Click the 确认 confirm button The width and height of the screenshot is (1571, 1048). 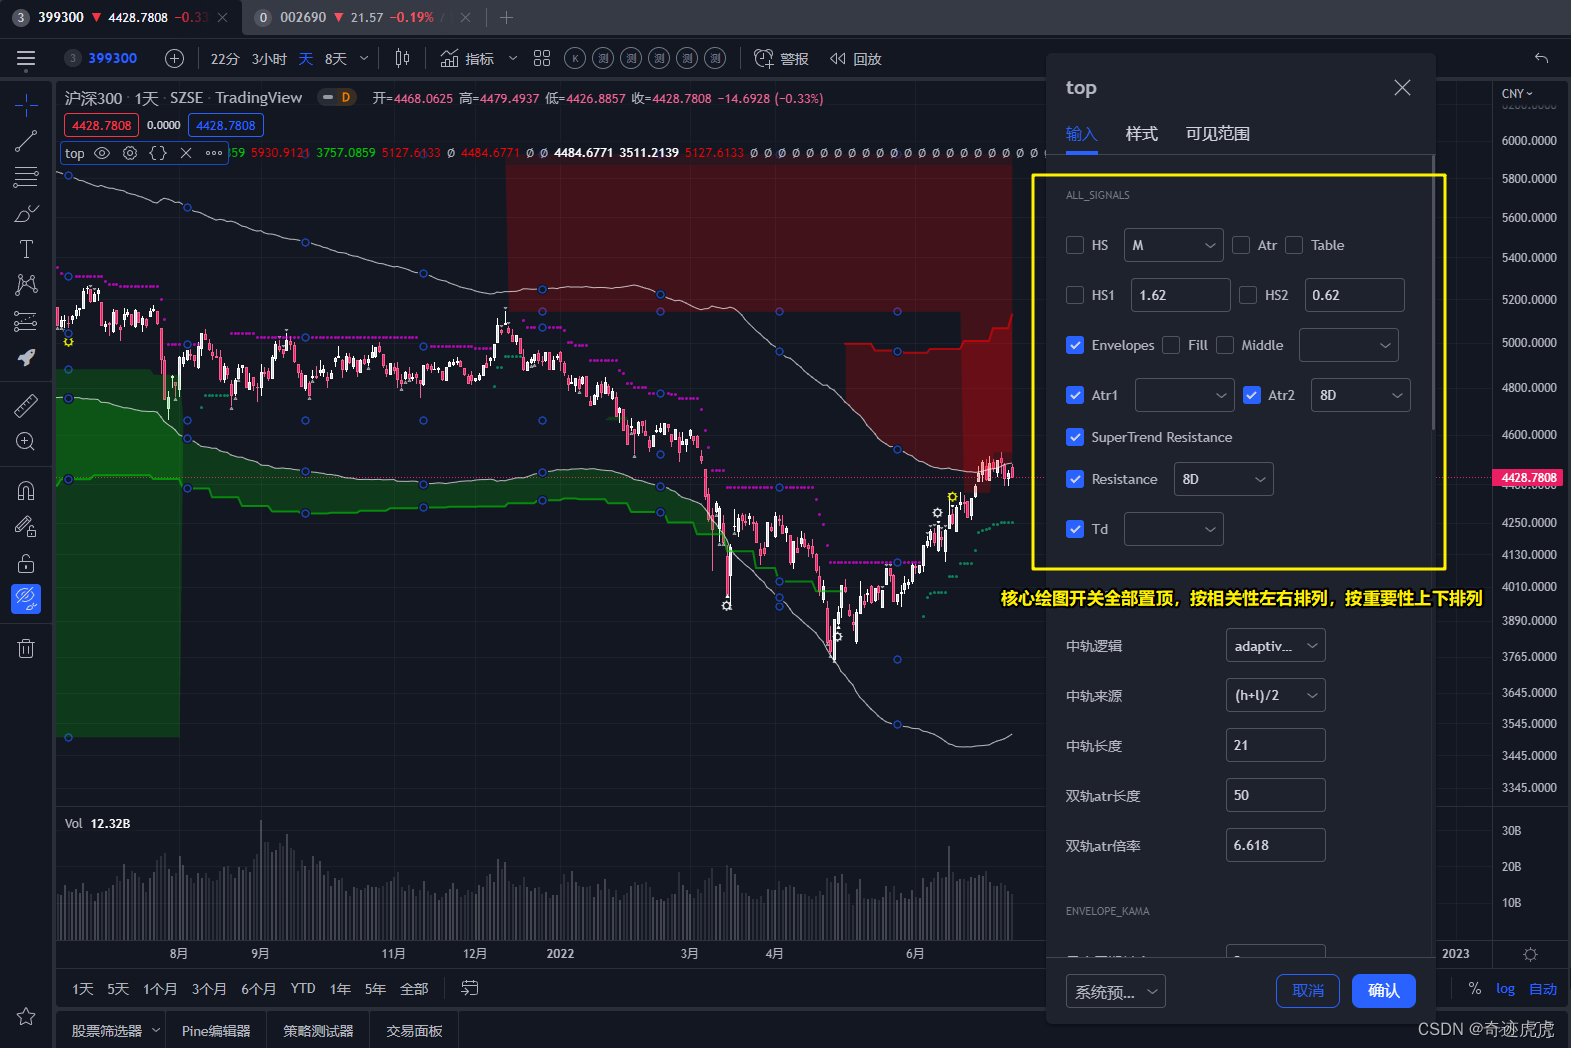click(1384, 991)
